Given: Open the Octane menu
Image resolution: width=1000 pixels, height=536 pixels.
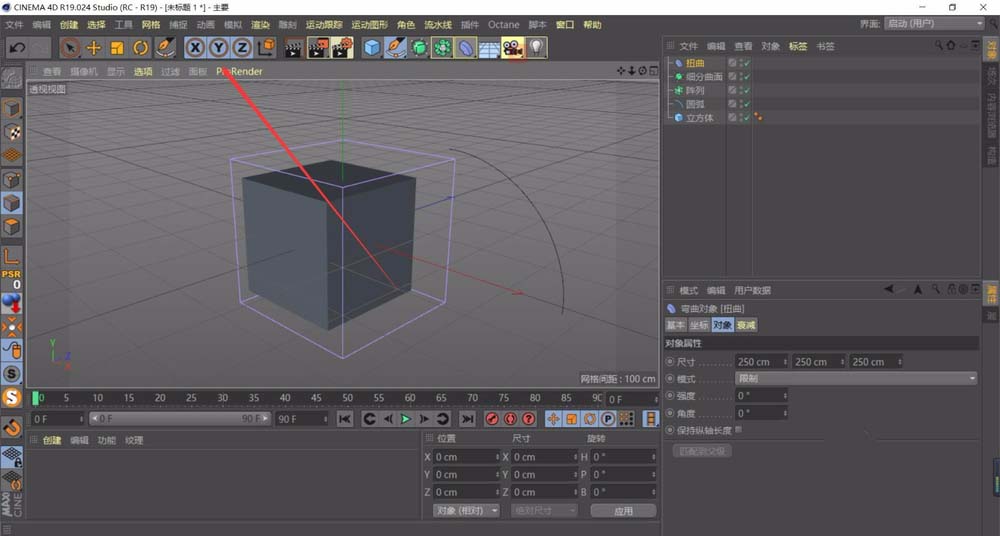Looking at the screenshot, I should [504, 25].
